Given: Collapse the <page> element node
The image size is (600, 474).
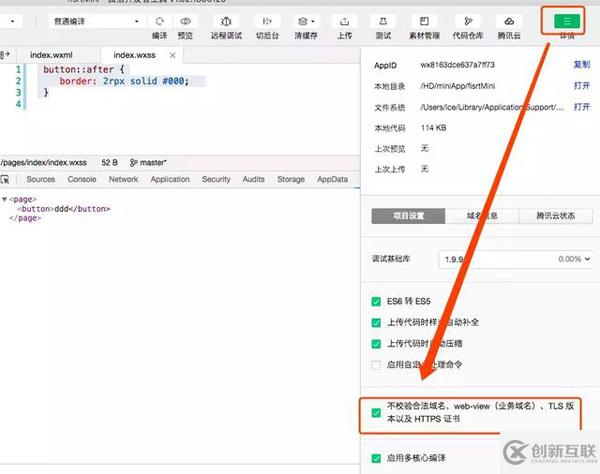Looking at the screenshot, I should tap(5, 199).
